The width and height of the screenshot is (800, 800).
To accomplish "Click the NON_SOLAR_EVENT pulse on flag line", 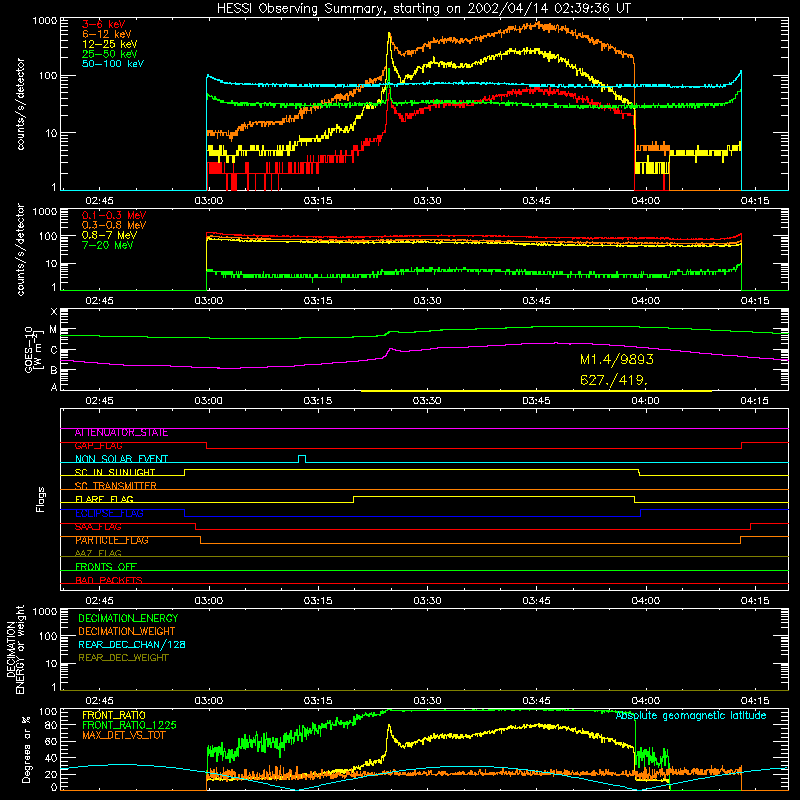I will (x=302, y=458).
